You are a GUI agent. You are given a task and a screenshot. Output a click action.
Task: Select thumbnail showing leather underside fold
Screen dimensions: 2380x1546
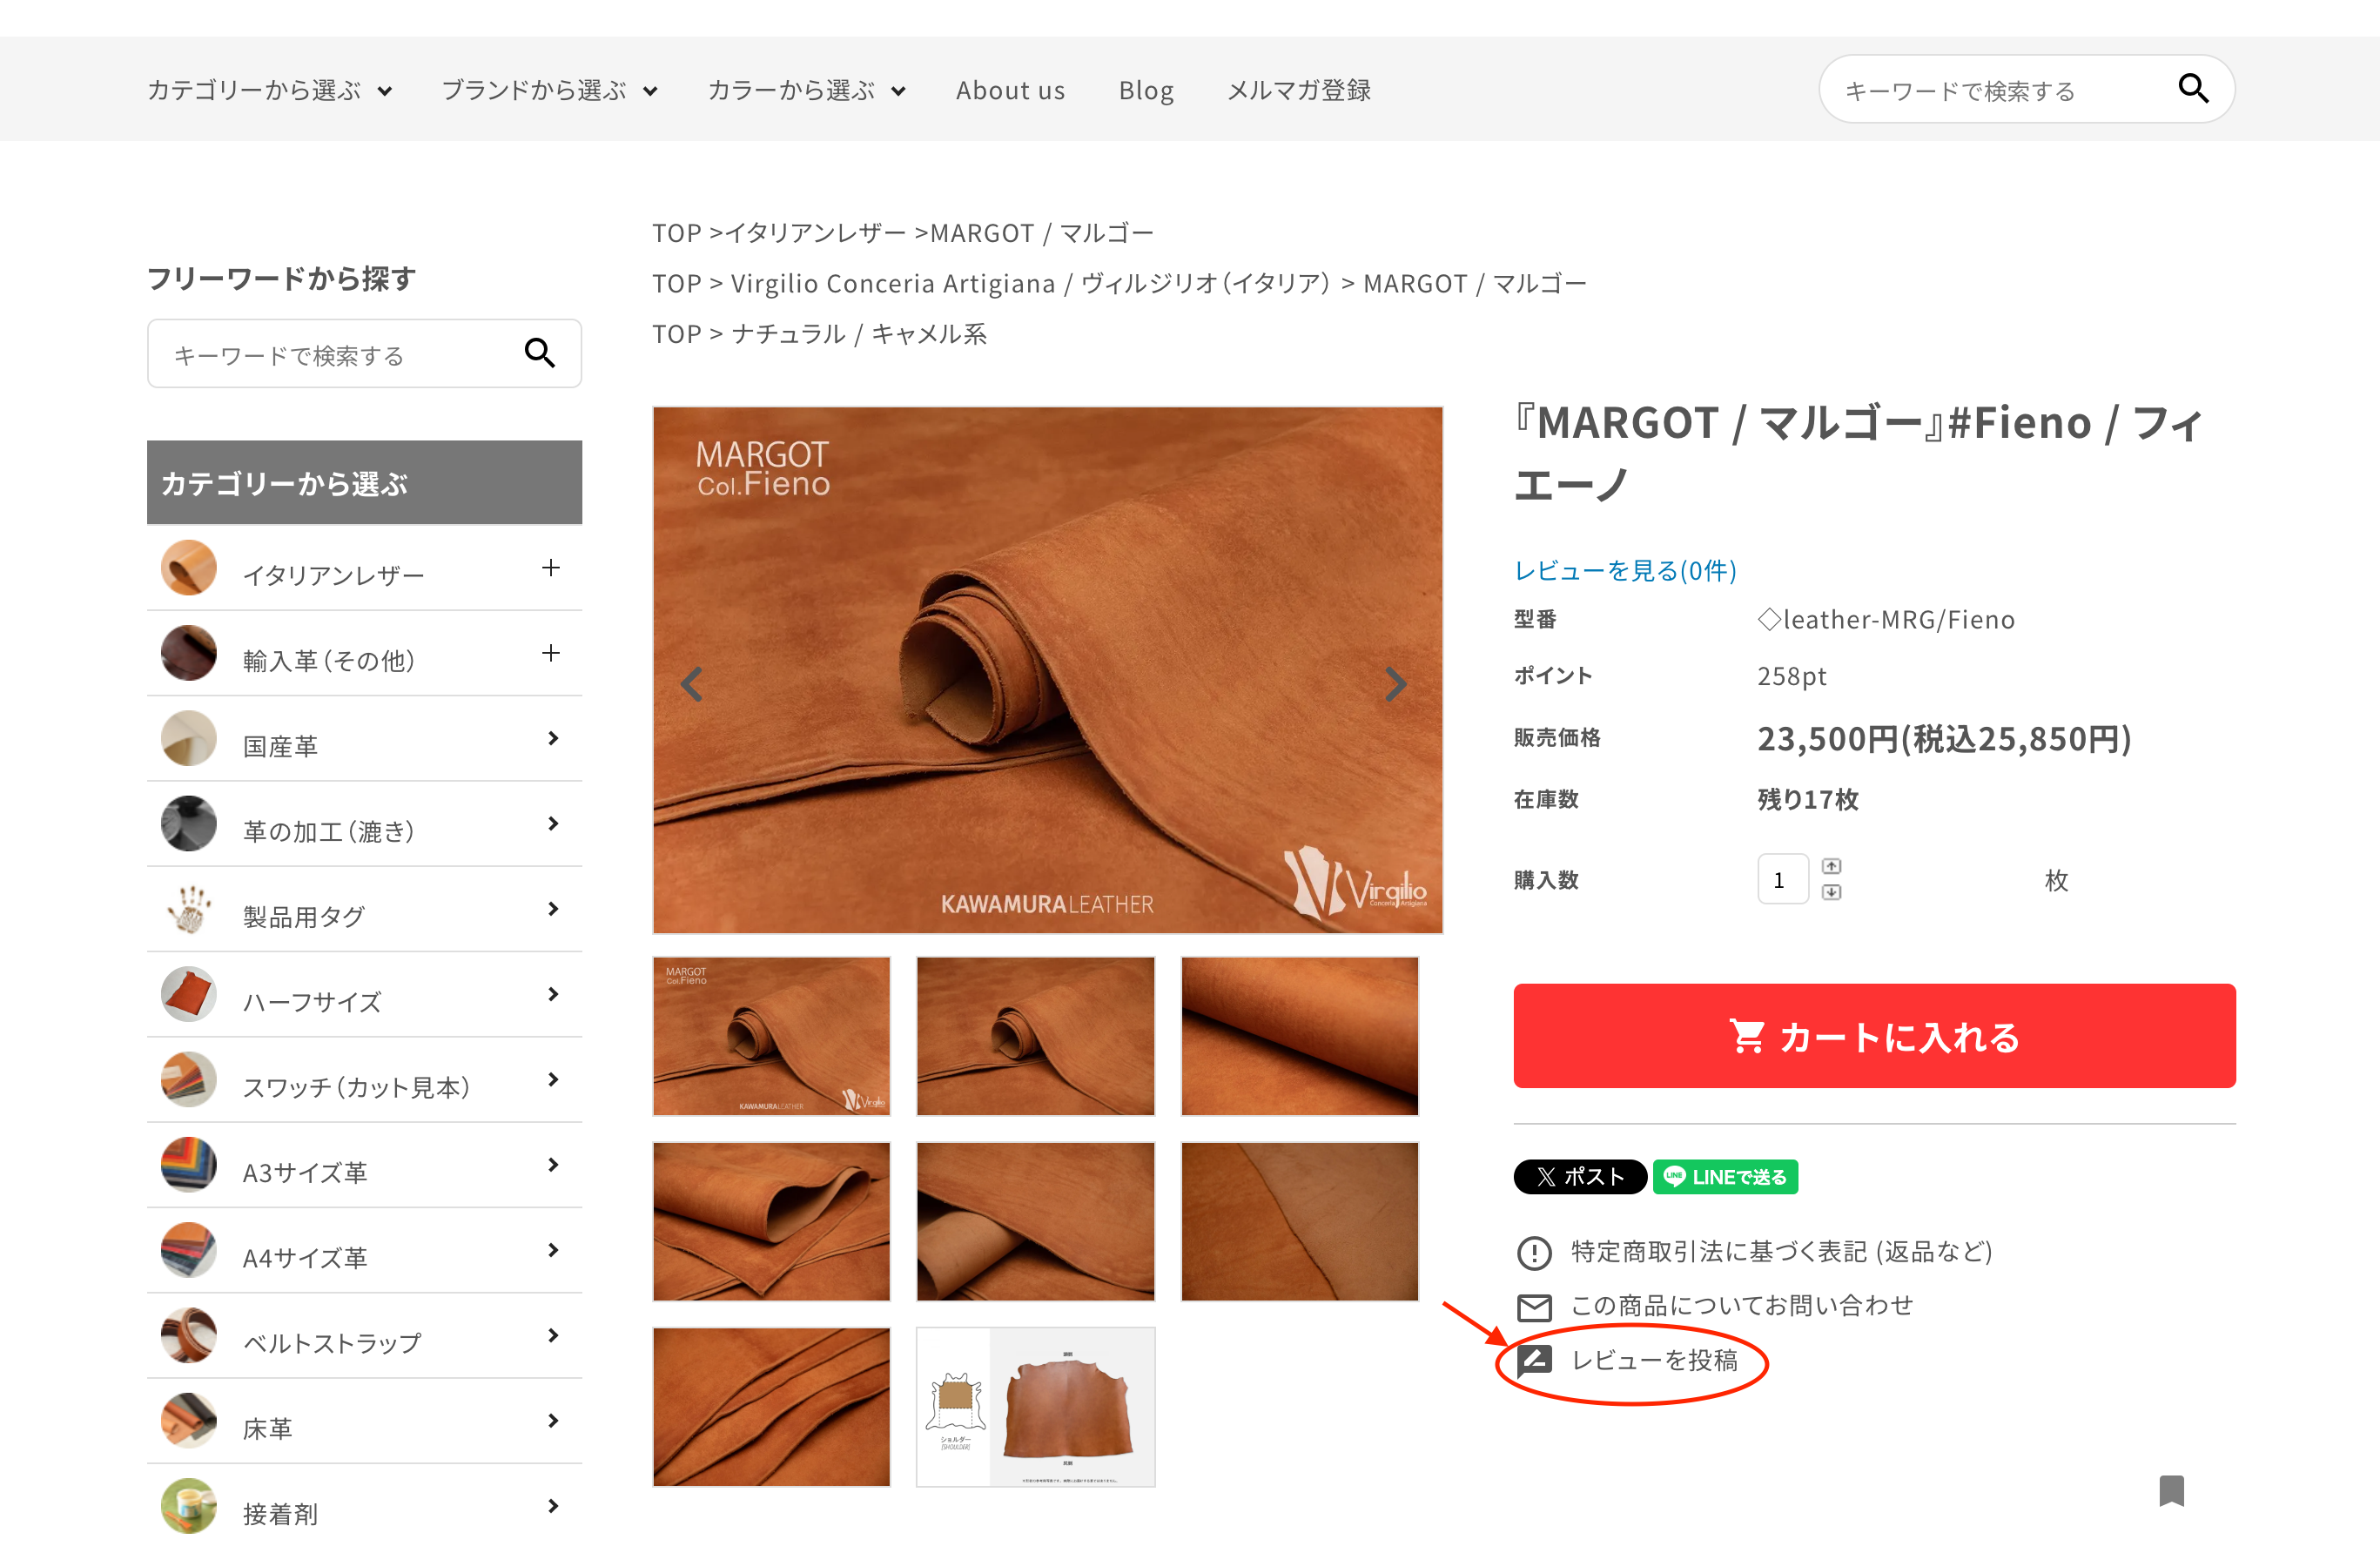click(x=1035, y=1222)
